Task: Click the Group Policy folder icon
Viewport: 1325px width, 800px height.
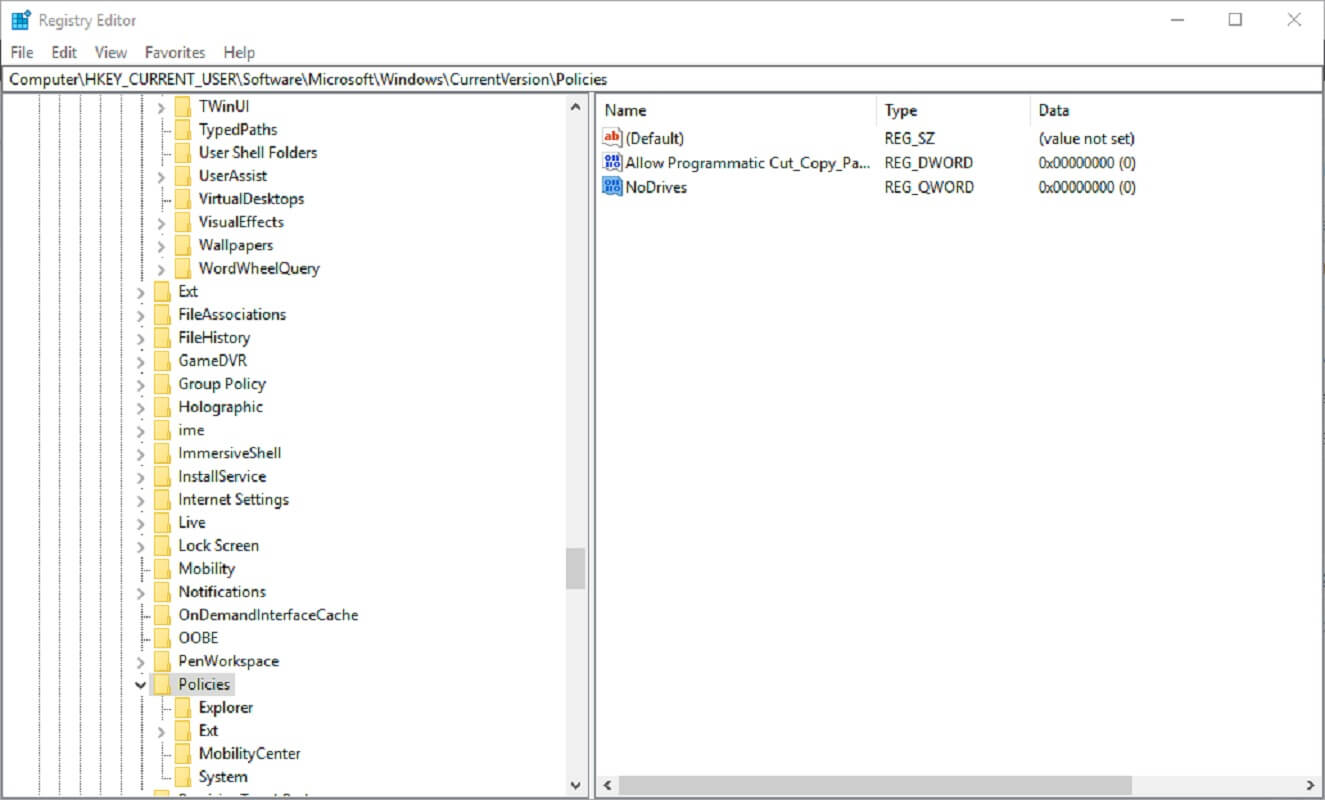Action: tap(163, 383)
